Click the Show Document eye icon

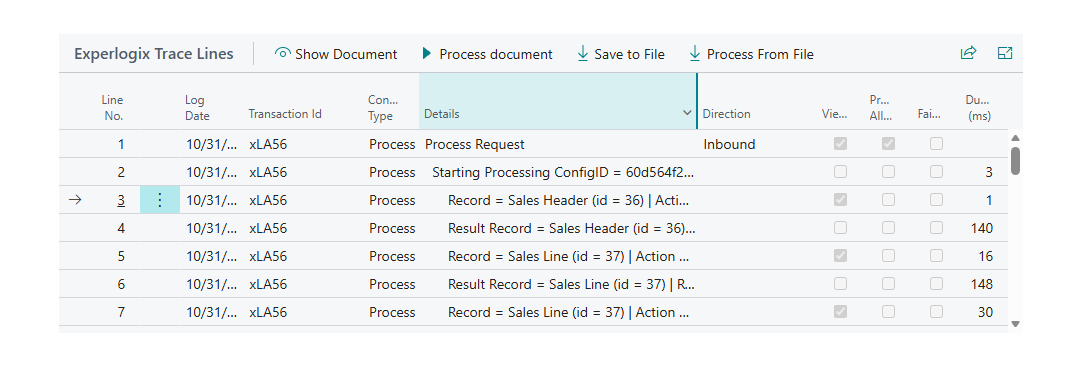coord(282,53)
